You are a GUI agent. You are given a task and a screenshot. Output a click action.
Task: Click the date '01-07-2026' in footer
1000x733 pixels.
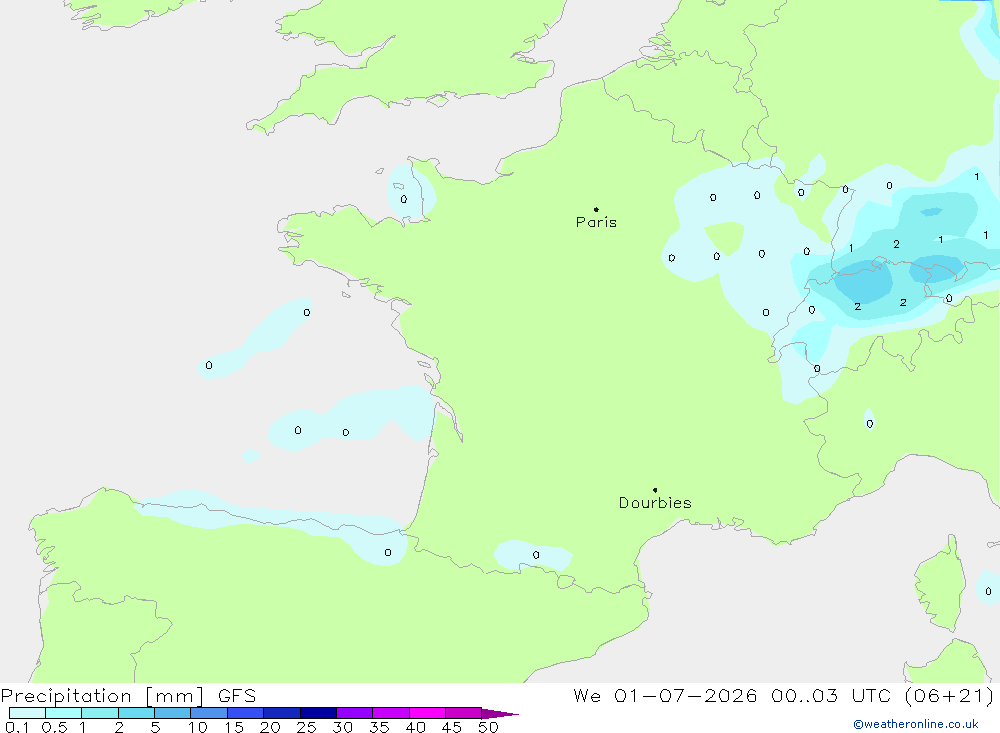click(x=686, y=695)
